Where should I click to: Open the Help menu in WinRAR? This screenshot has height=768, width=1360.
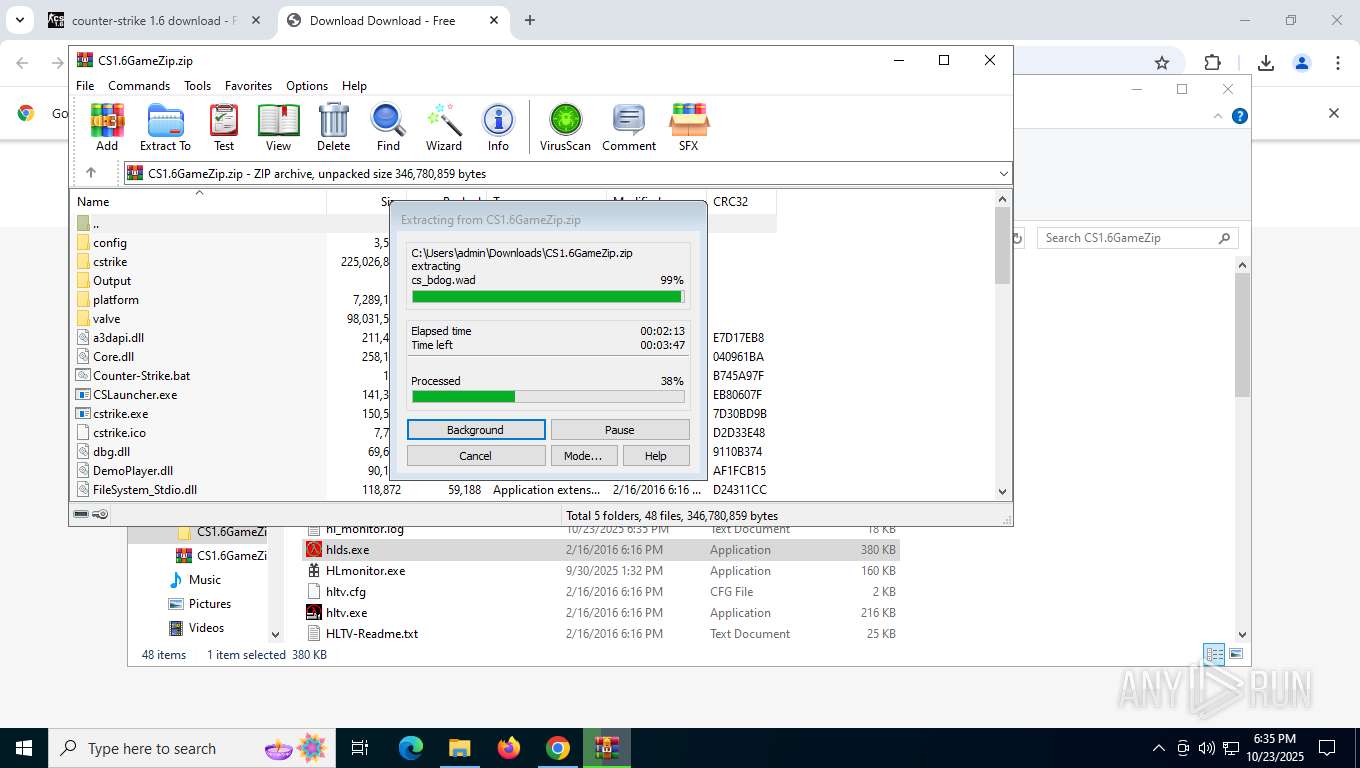(354, 86)
